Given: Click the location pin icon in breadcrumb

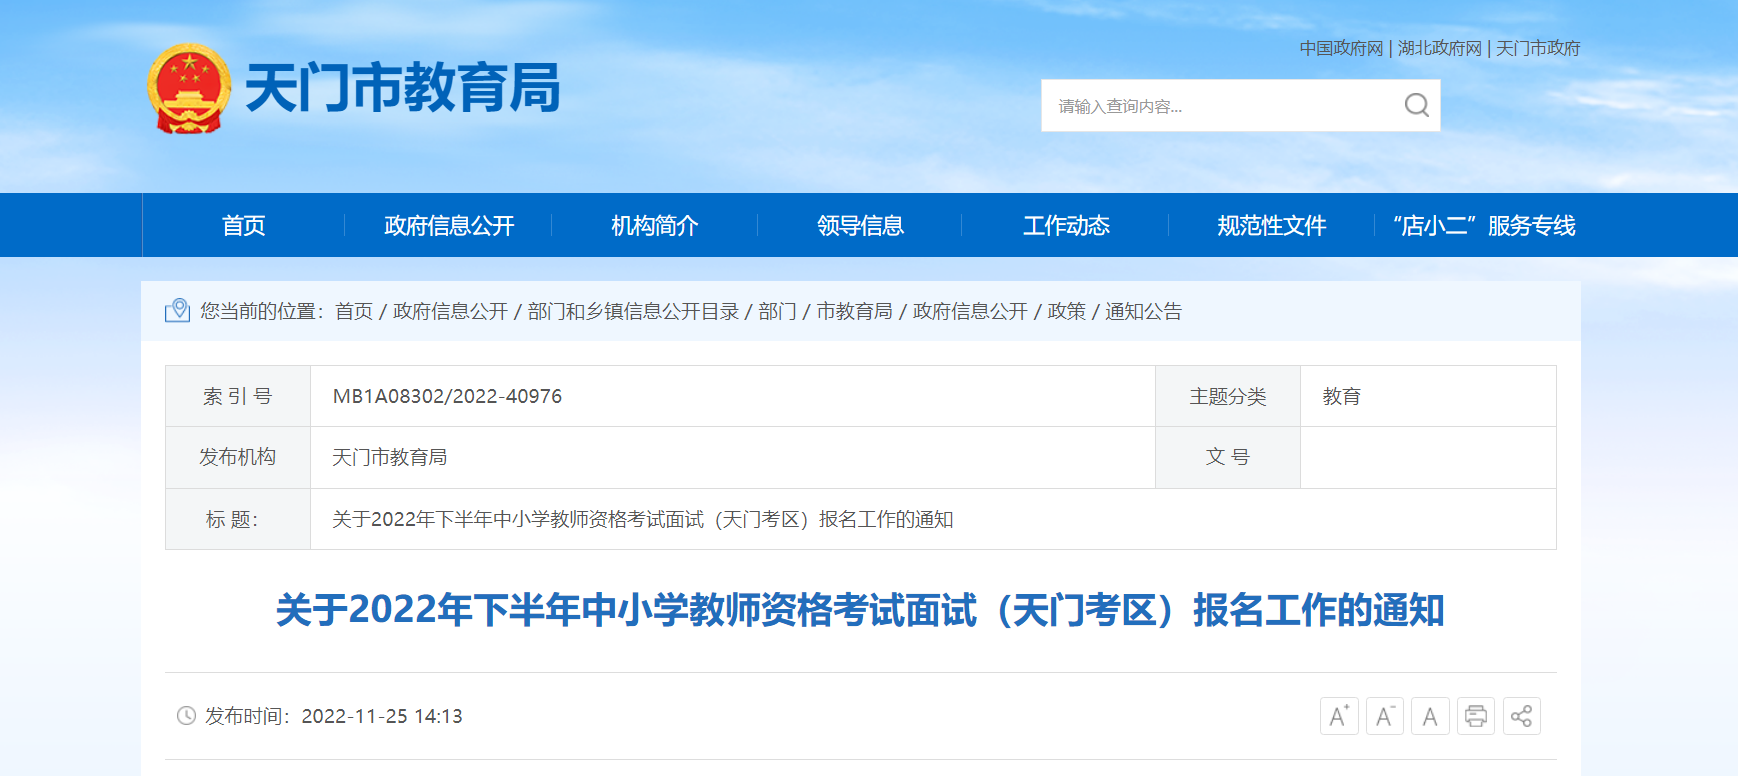Looking at the screenshot, I should click(x=177, y=310).
